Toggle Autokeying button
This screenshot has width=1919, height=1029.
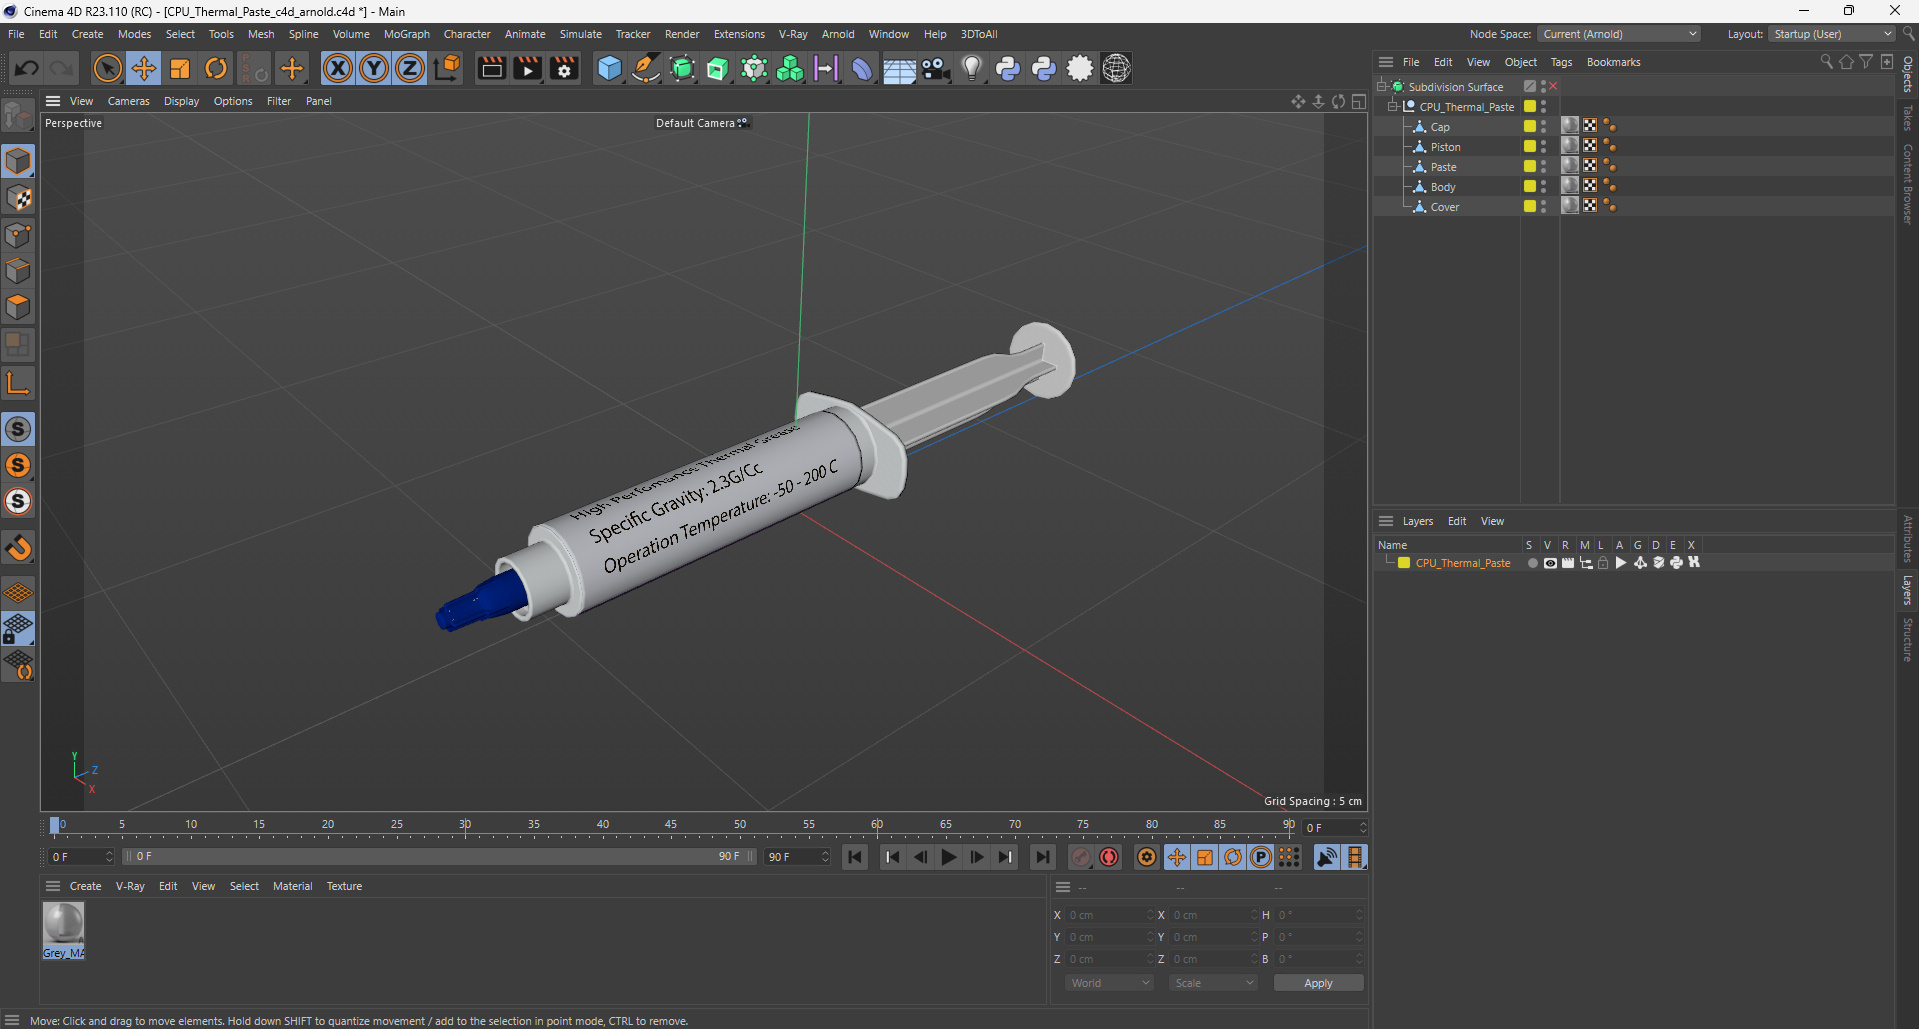tap(1109, 857)
